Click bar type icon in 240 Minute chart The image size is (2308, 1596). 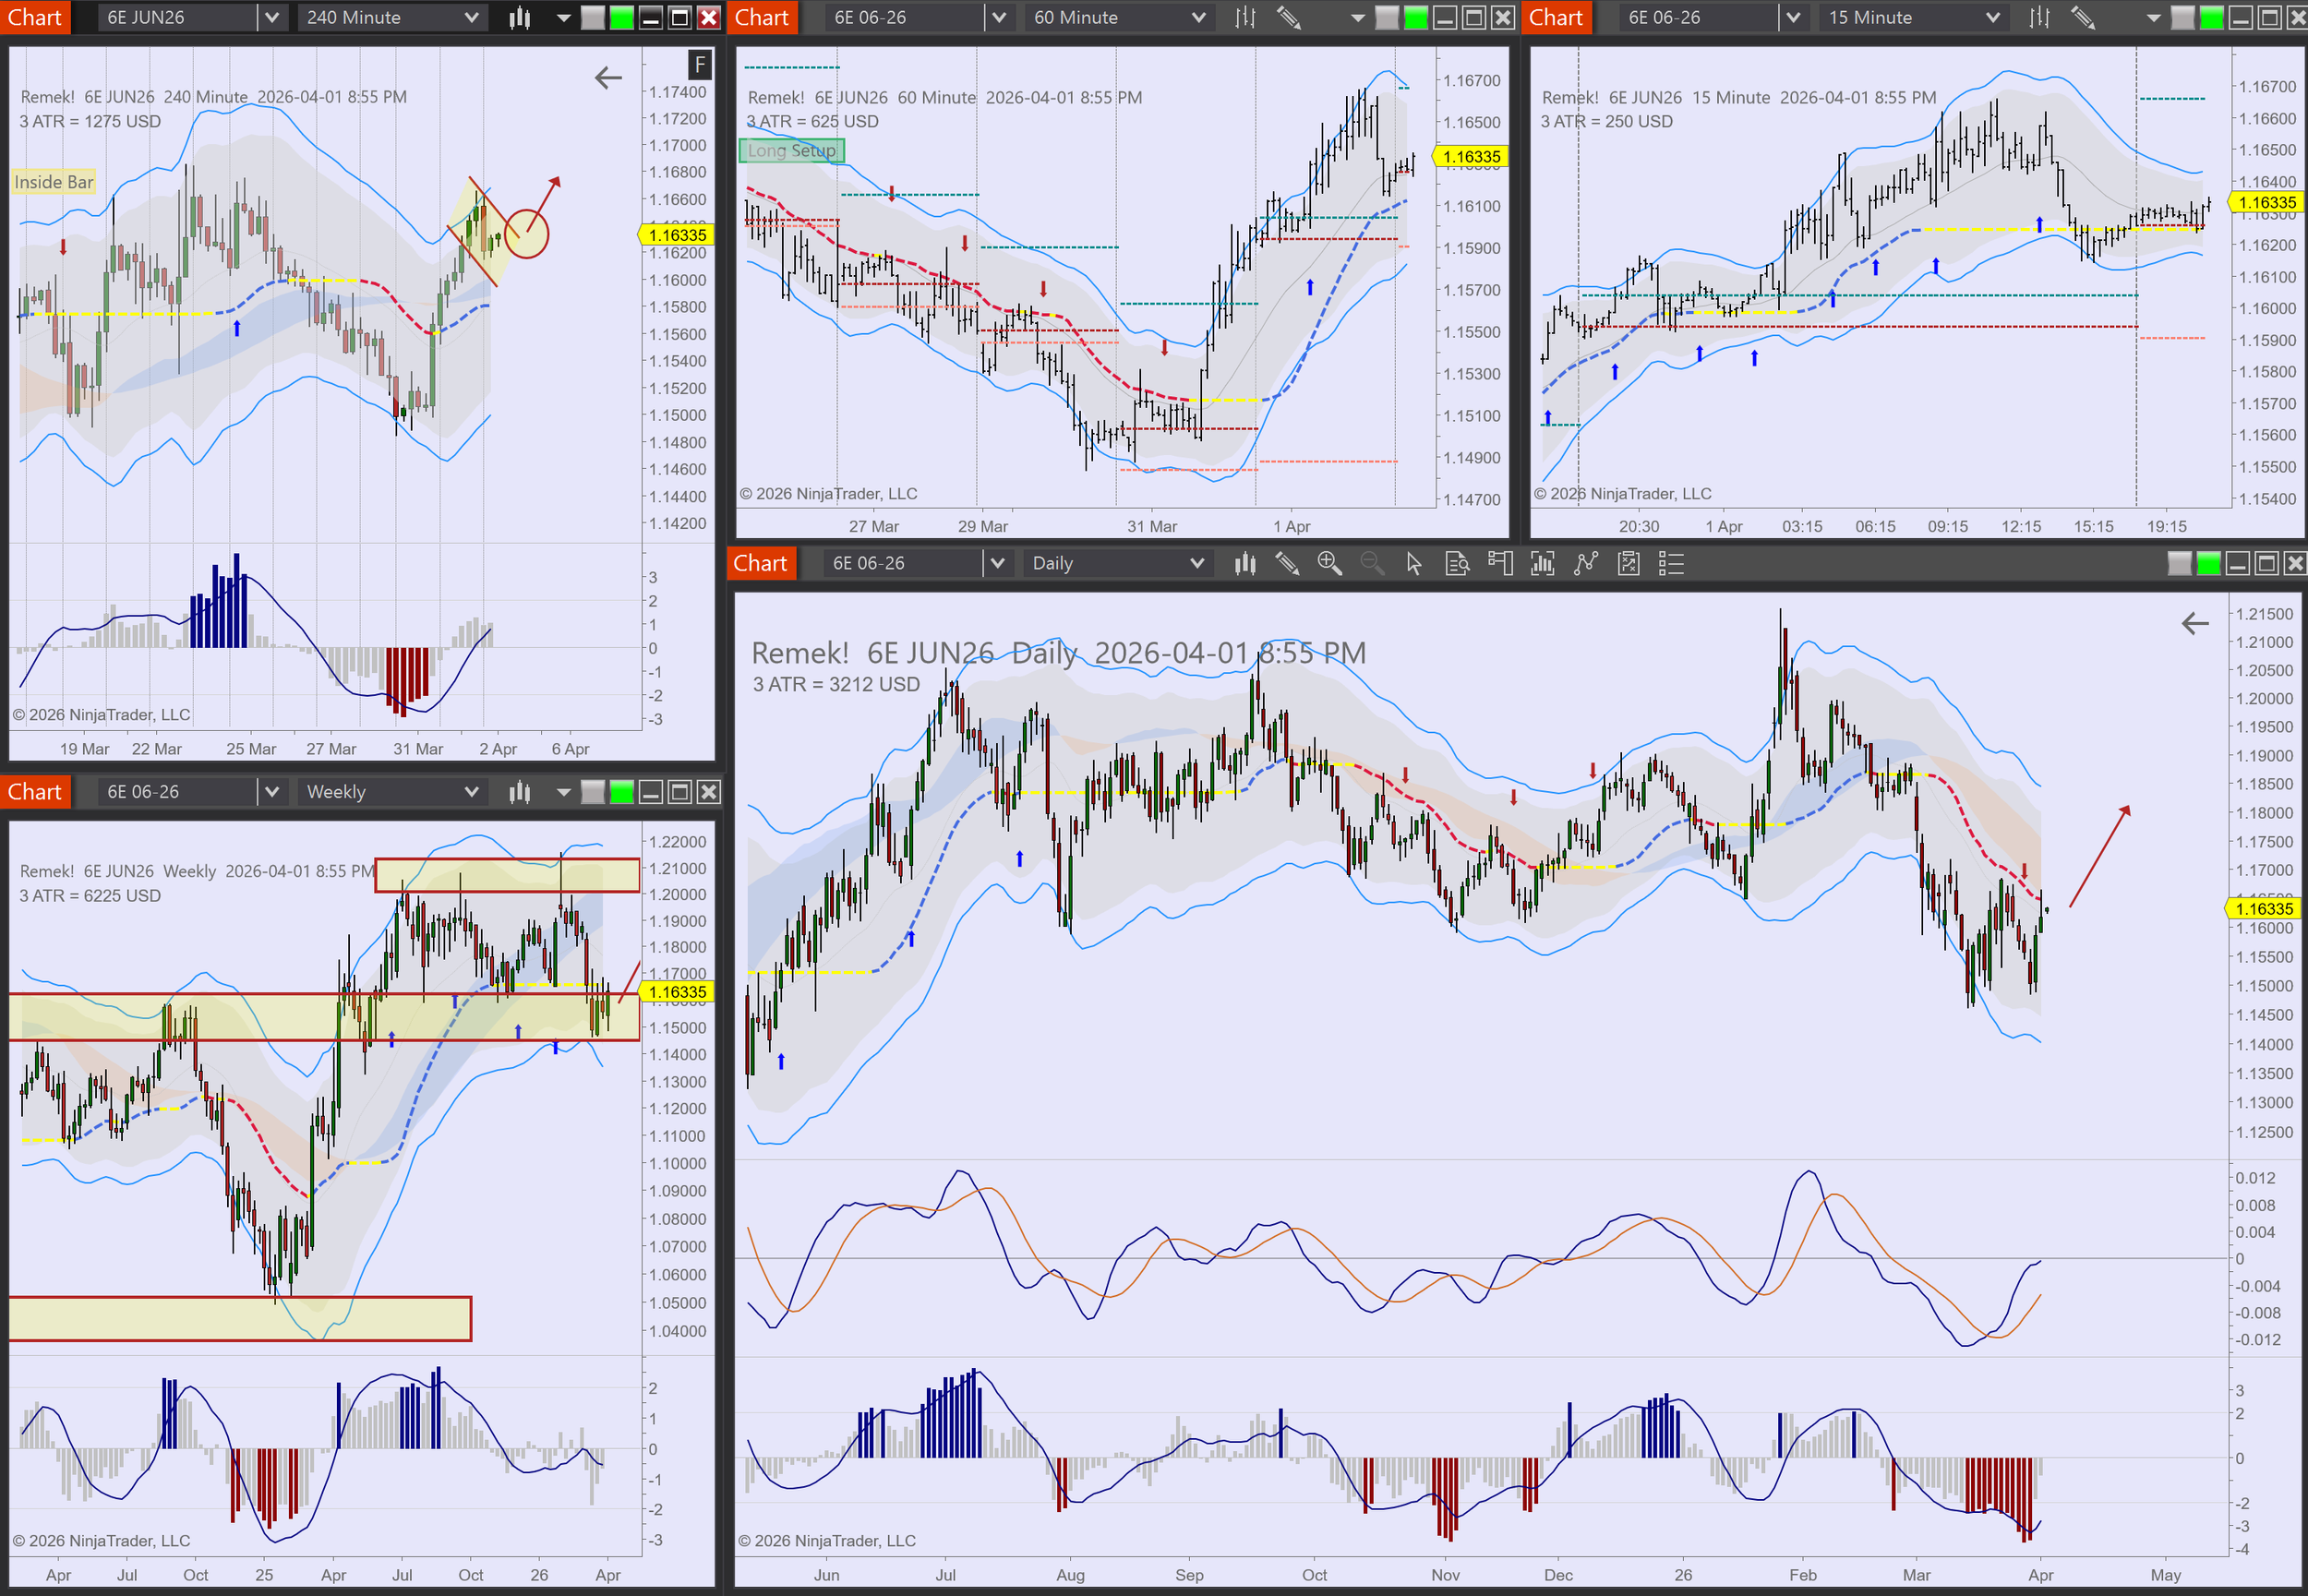(x=519, y=18)
